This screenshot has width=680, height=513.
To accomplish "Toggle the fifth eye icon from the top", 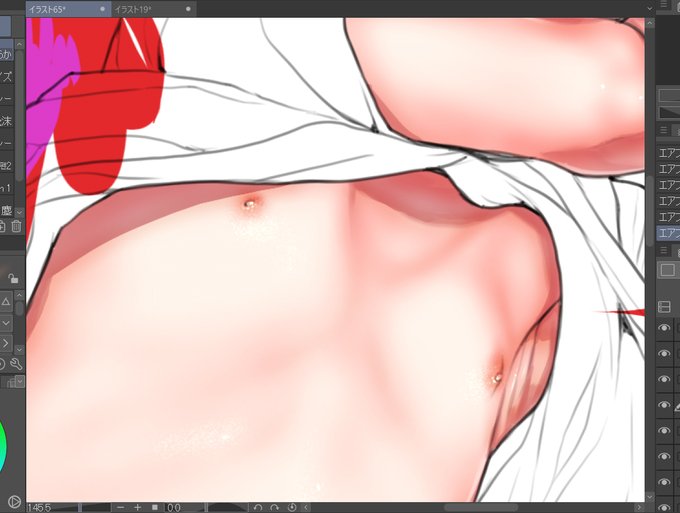I will click(664, 431).
